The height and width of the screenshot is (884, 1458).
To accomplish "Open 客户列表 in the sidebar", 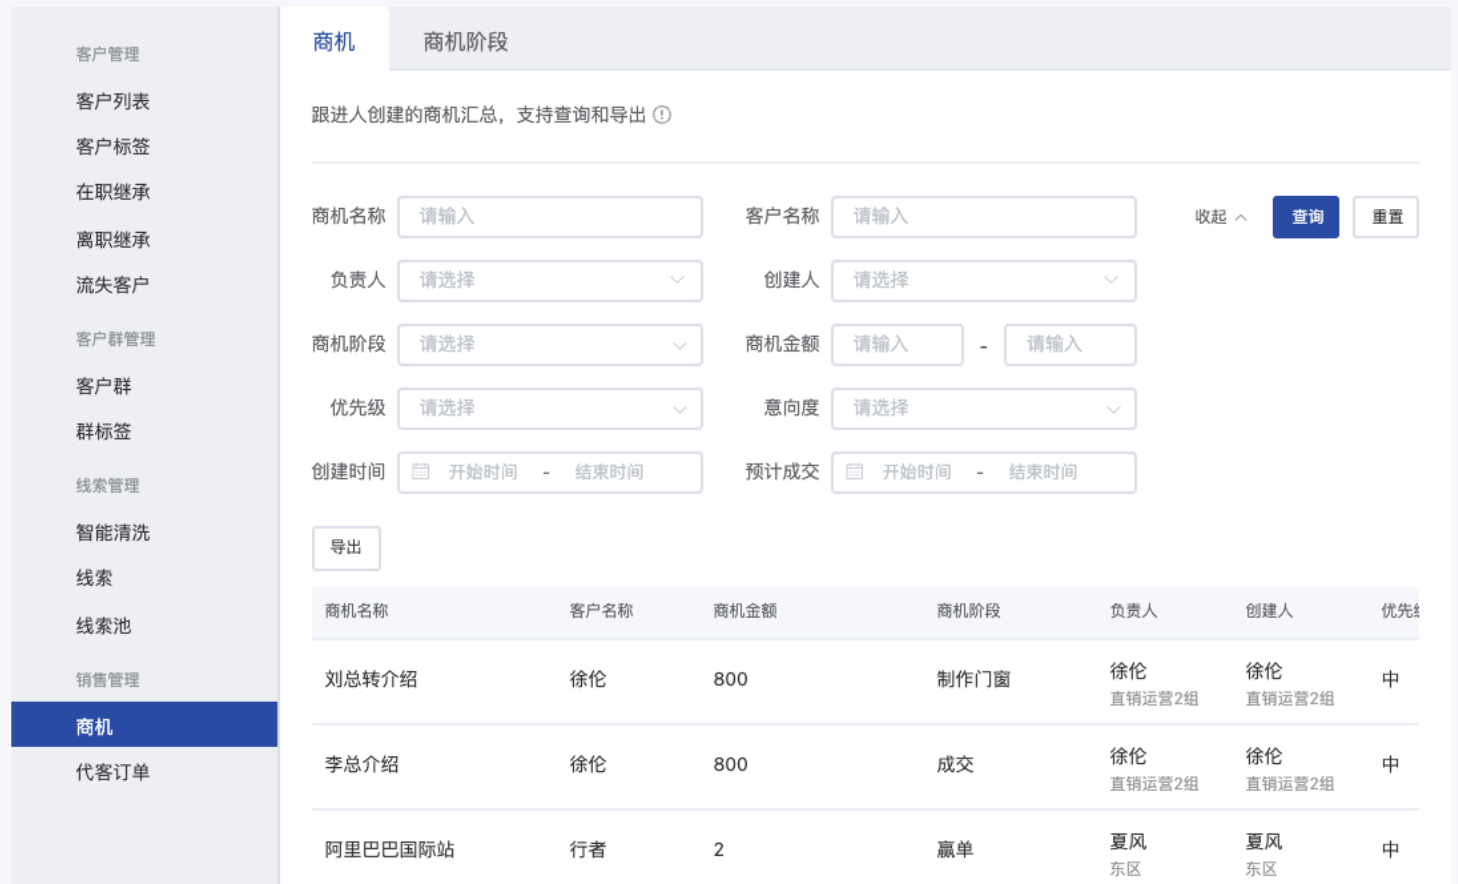I will point(113,101).
